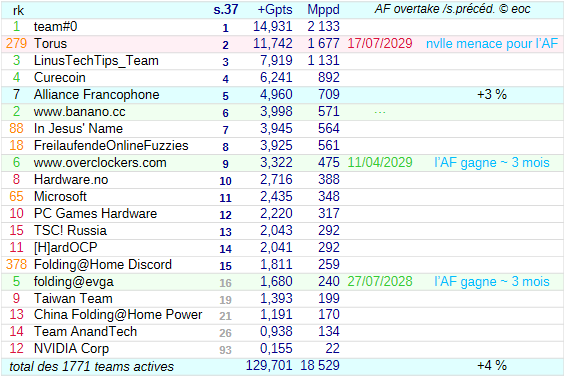Click the 'AF overtake /s.précéd. © eoc' header
The image size is (565, 377).
(x=453, y=9)
